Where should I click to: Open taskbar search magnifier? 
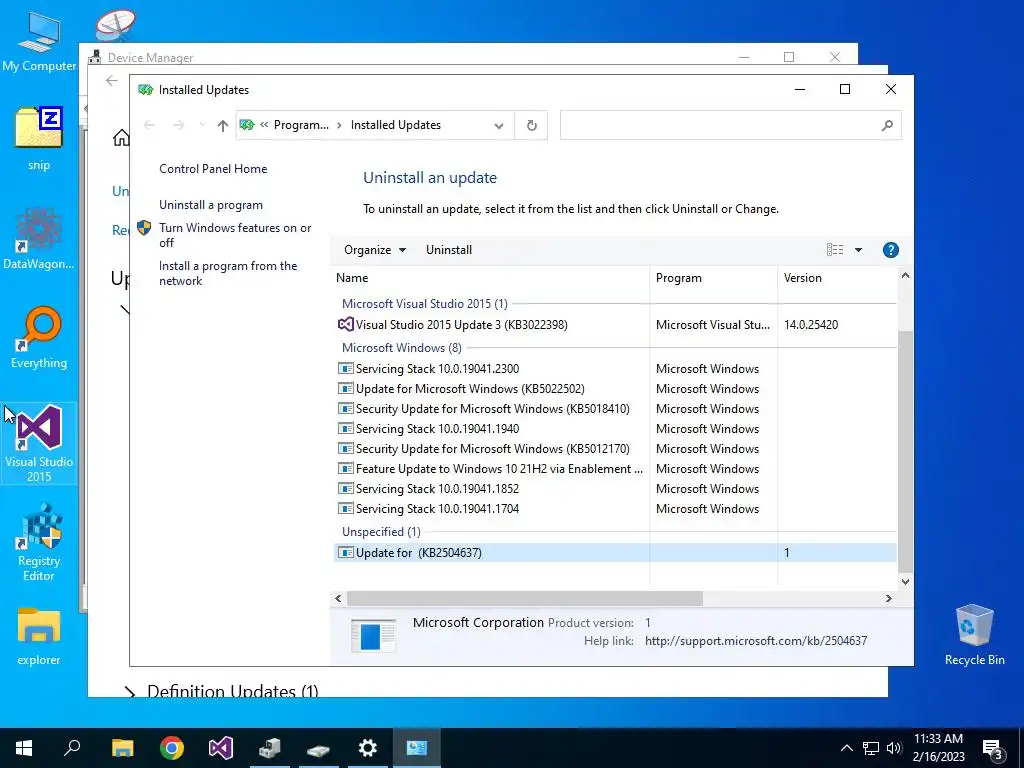point(72,748)
